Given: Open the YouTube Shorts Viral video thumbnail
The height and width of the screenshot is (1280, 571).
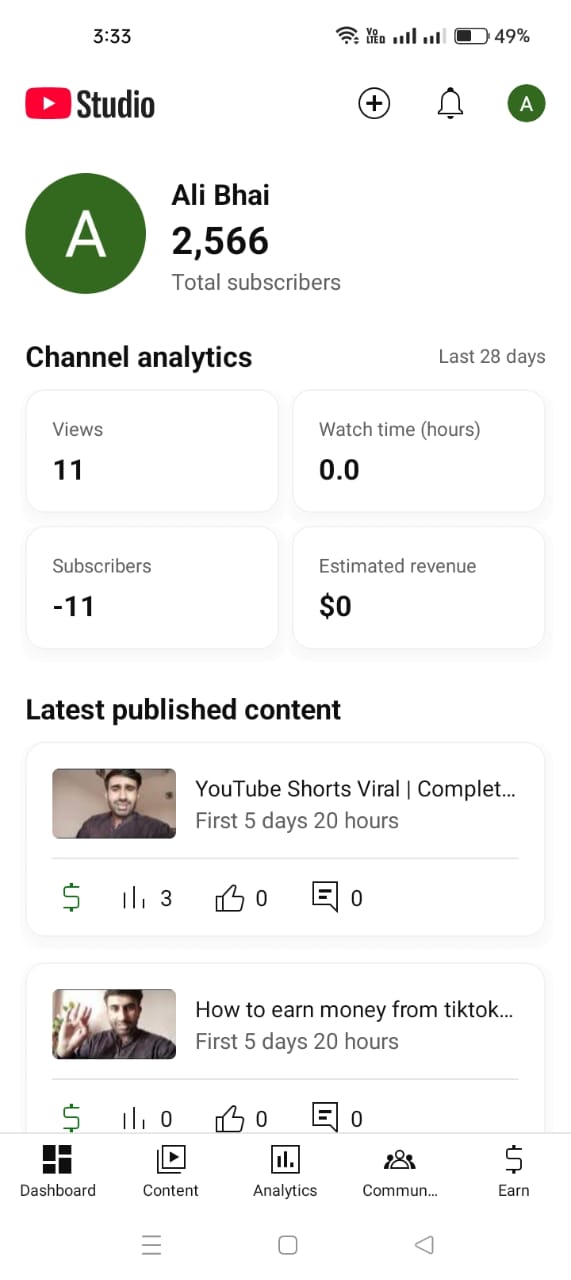Looking at the screenshot, I should coord(114,803).
